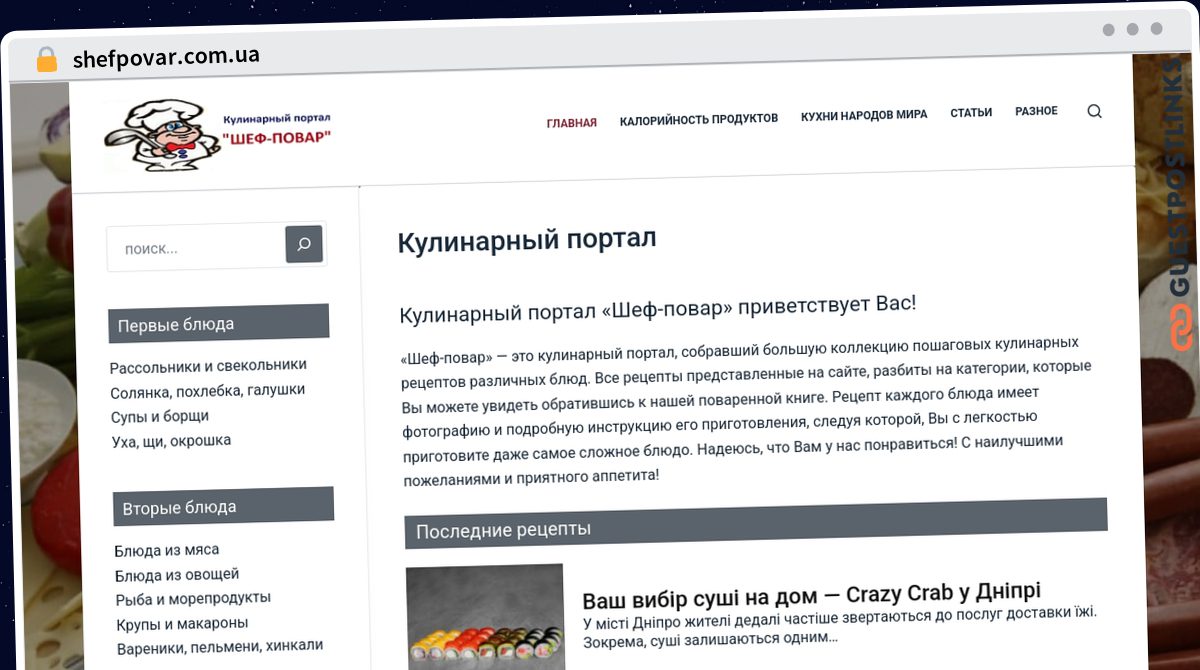Open Вареники, пельмени, хинкали category
Image resolution: width=1200 pixels, height=670 pixels.
219,646
